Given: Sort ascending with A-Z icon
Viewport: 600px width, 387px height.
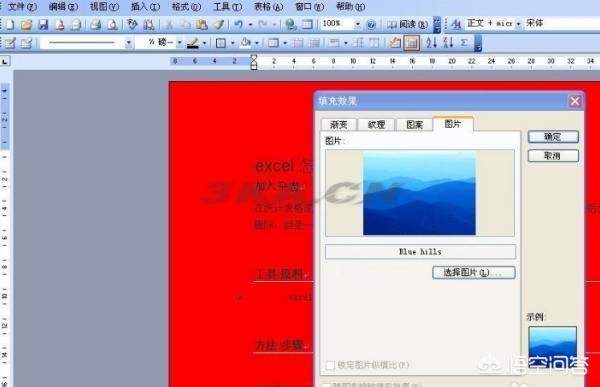Looking at the screenshot, I should coord(431,43).
